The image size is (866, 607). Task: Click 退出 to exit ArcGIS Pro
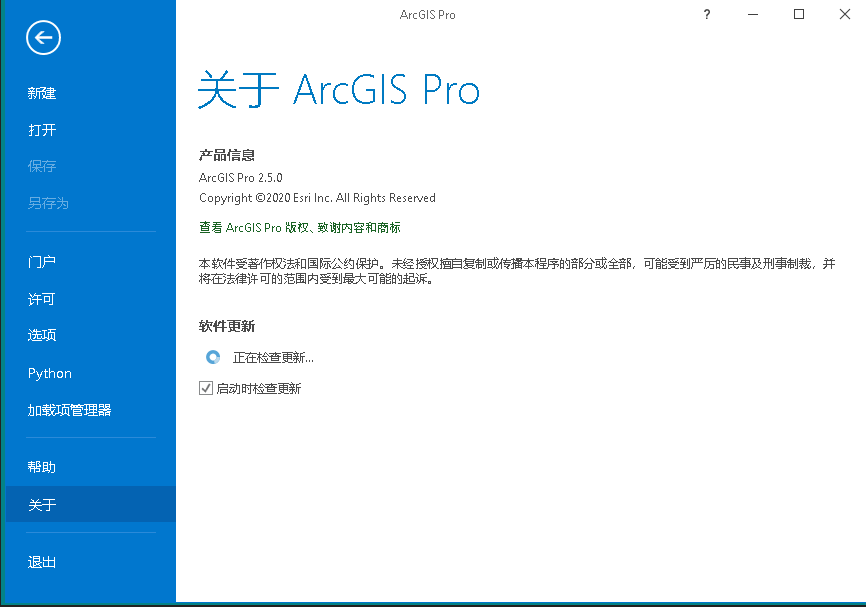tap(42, 562)
